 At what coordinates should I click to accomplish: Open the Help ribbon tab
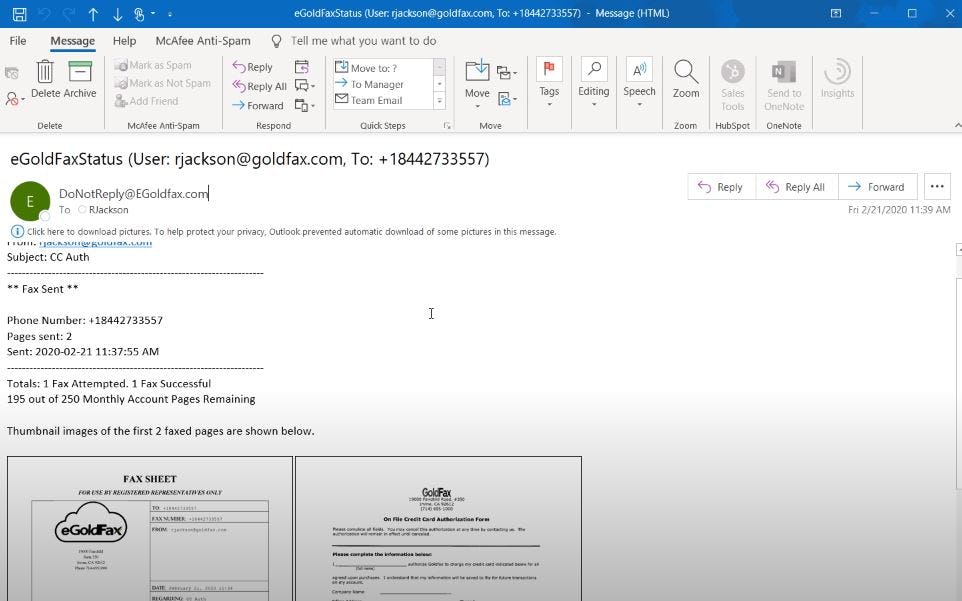124,41
